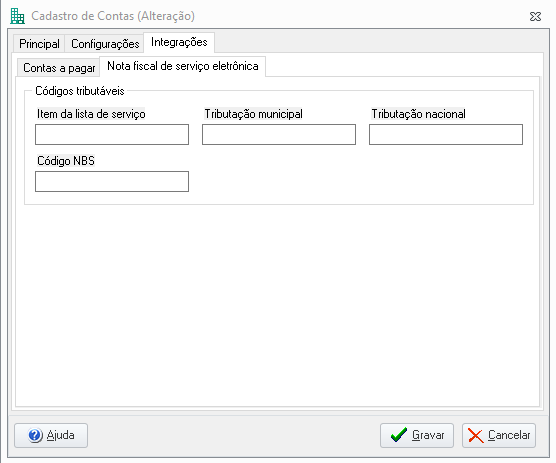Select the Integrações tab
This screenshot has width=556, height=463.
pos(179,42)
